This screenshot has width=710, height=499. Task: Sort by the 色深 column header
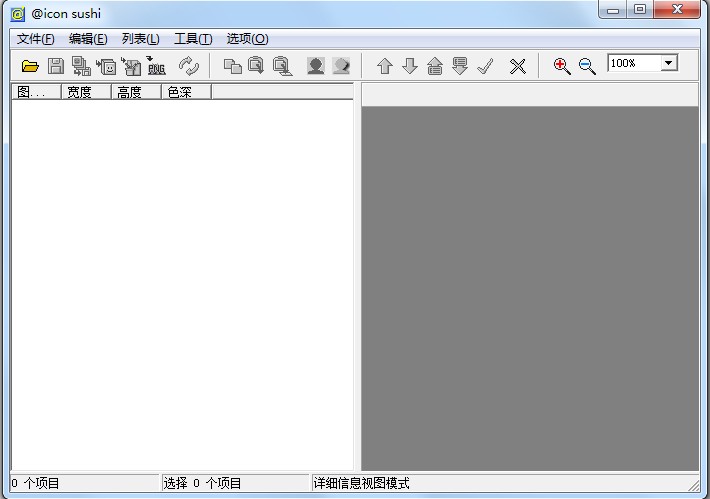(186, 92)
